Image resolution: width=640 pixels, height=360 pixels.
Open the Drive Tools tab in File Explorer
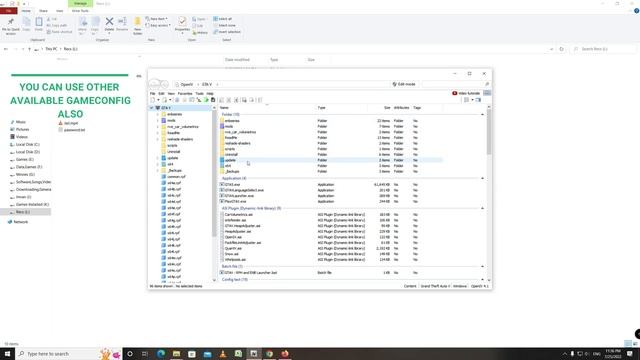(x=80, y=11)
